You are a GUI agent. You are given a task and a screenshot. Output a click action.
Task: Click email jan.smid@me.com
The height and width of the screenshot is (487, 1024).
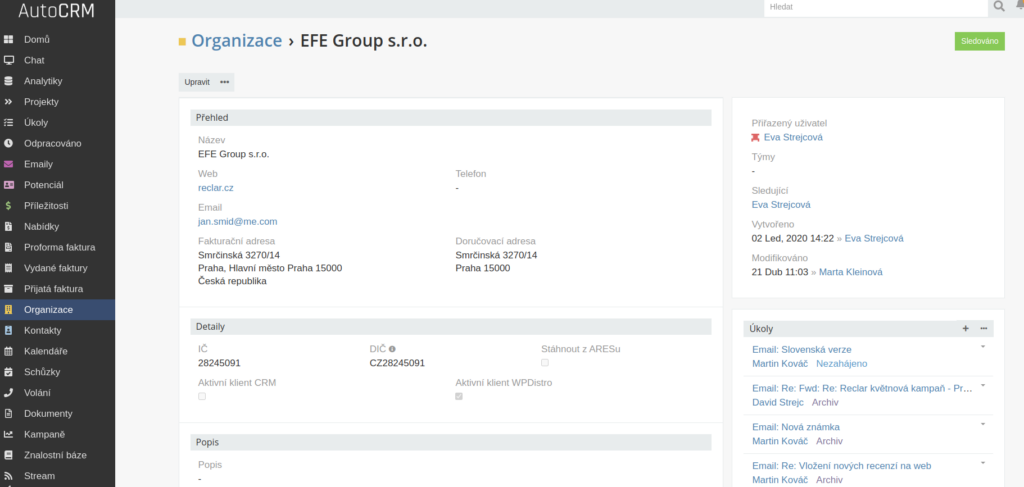pyautogui.click(x=238, y=222)
